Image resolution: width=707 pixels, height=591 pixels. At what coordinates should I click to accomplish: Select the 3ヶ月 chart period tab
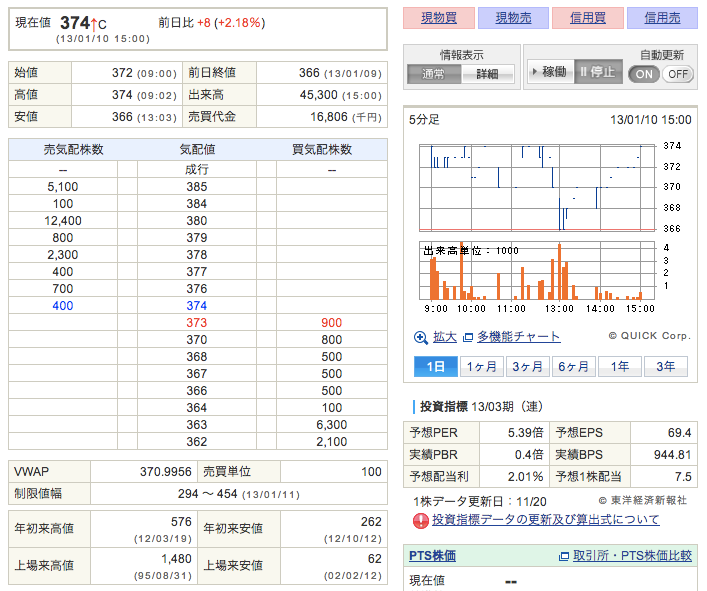(x=528, y=367)
